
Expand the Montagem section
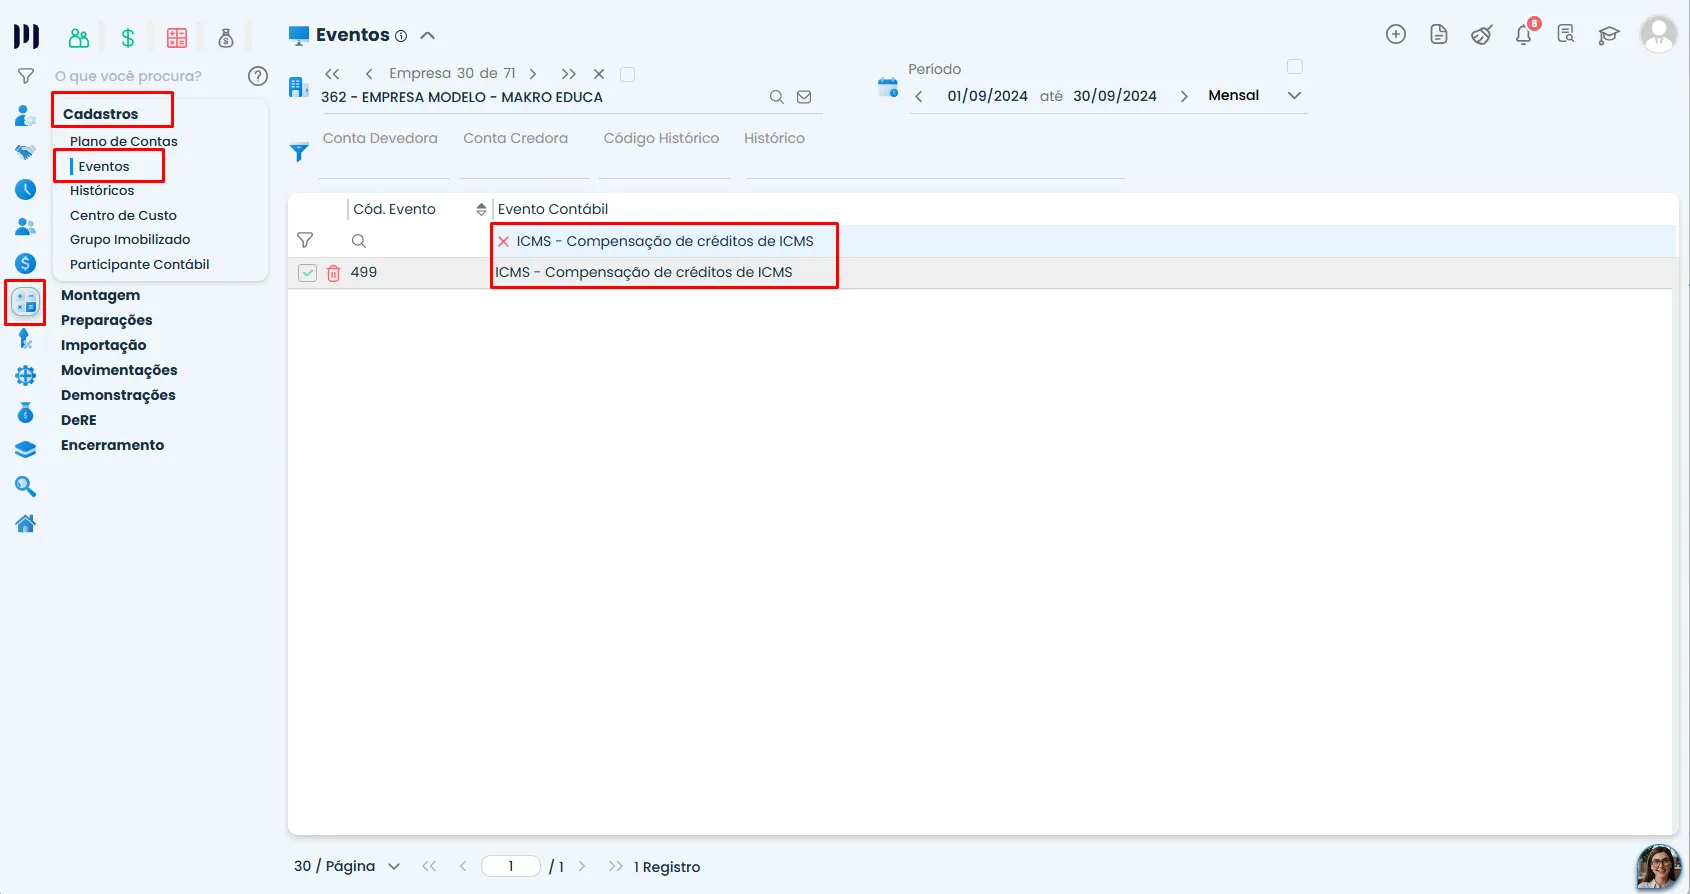pyautogui.click(x=100, y=296)
